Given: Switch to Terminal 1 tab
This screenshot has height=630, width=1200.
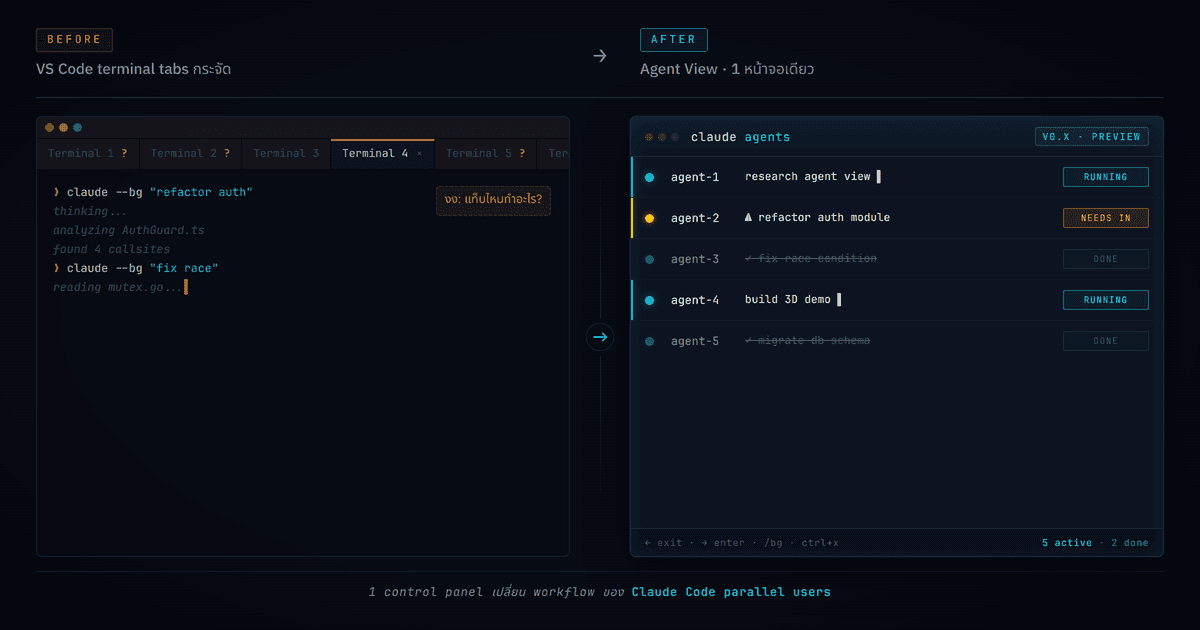Looking at the screenshot, I should [88, 153].
